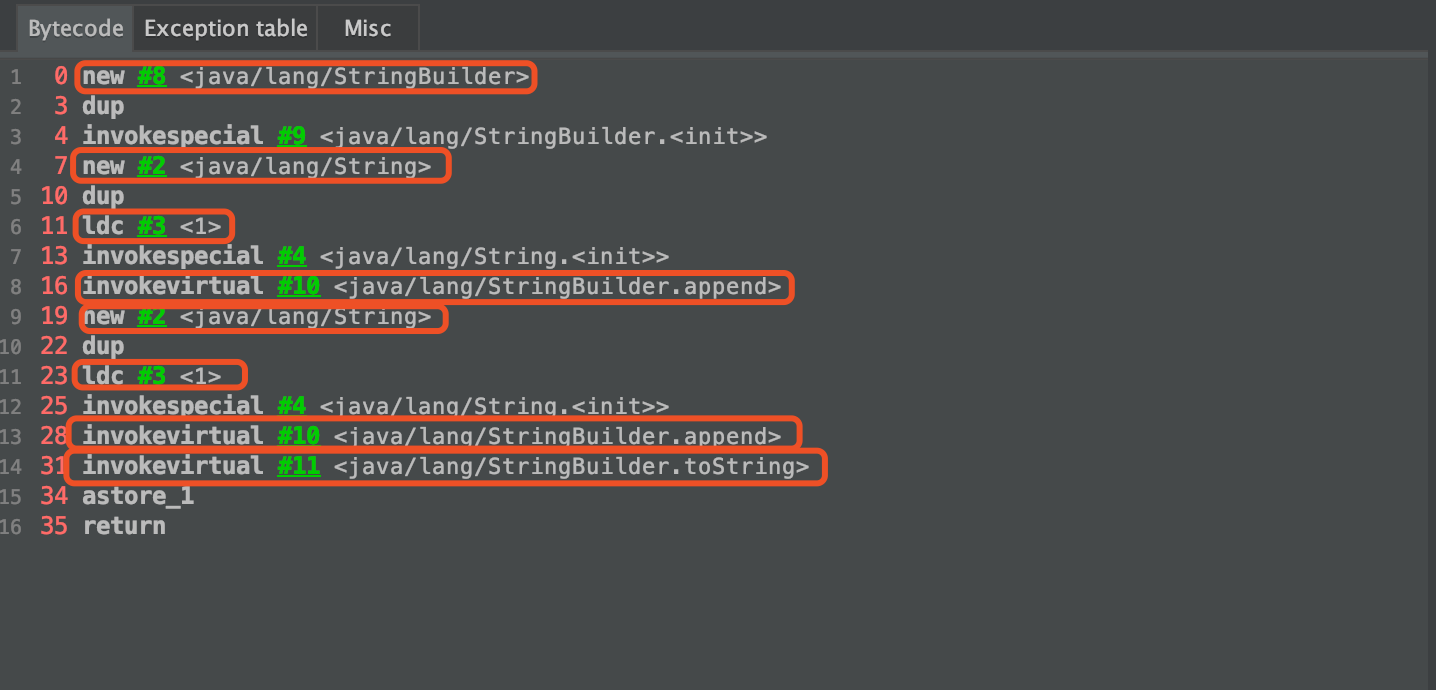
Task: Open #4 link at offset 25
Action: pos(291,406)
